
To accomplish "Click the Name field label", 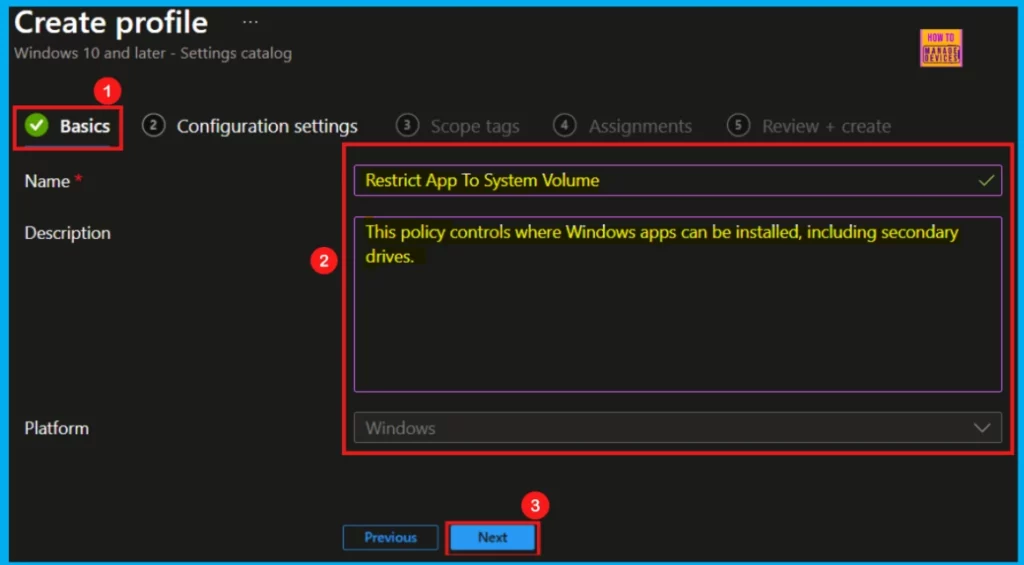I will [47, 181].
